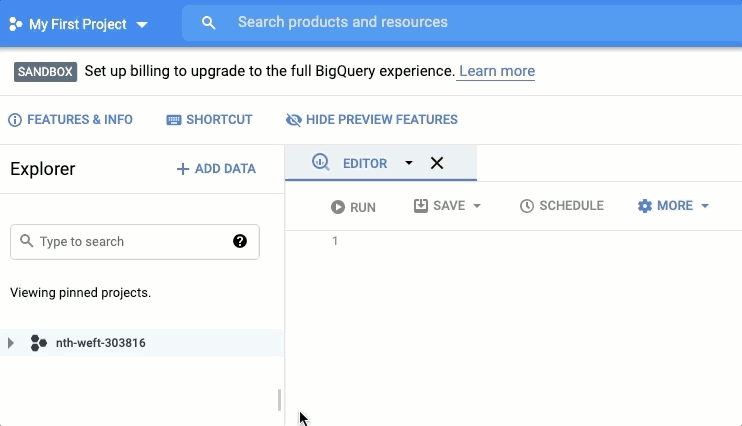Click the query Editor tab icon
The height and width of the screenshot is (426, 742).
click(320, 163)
